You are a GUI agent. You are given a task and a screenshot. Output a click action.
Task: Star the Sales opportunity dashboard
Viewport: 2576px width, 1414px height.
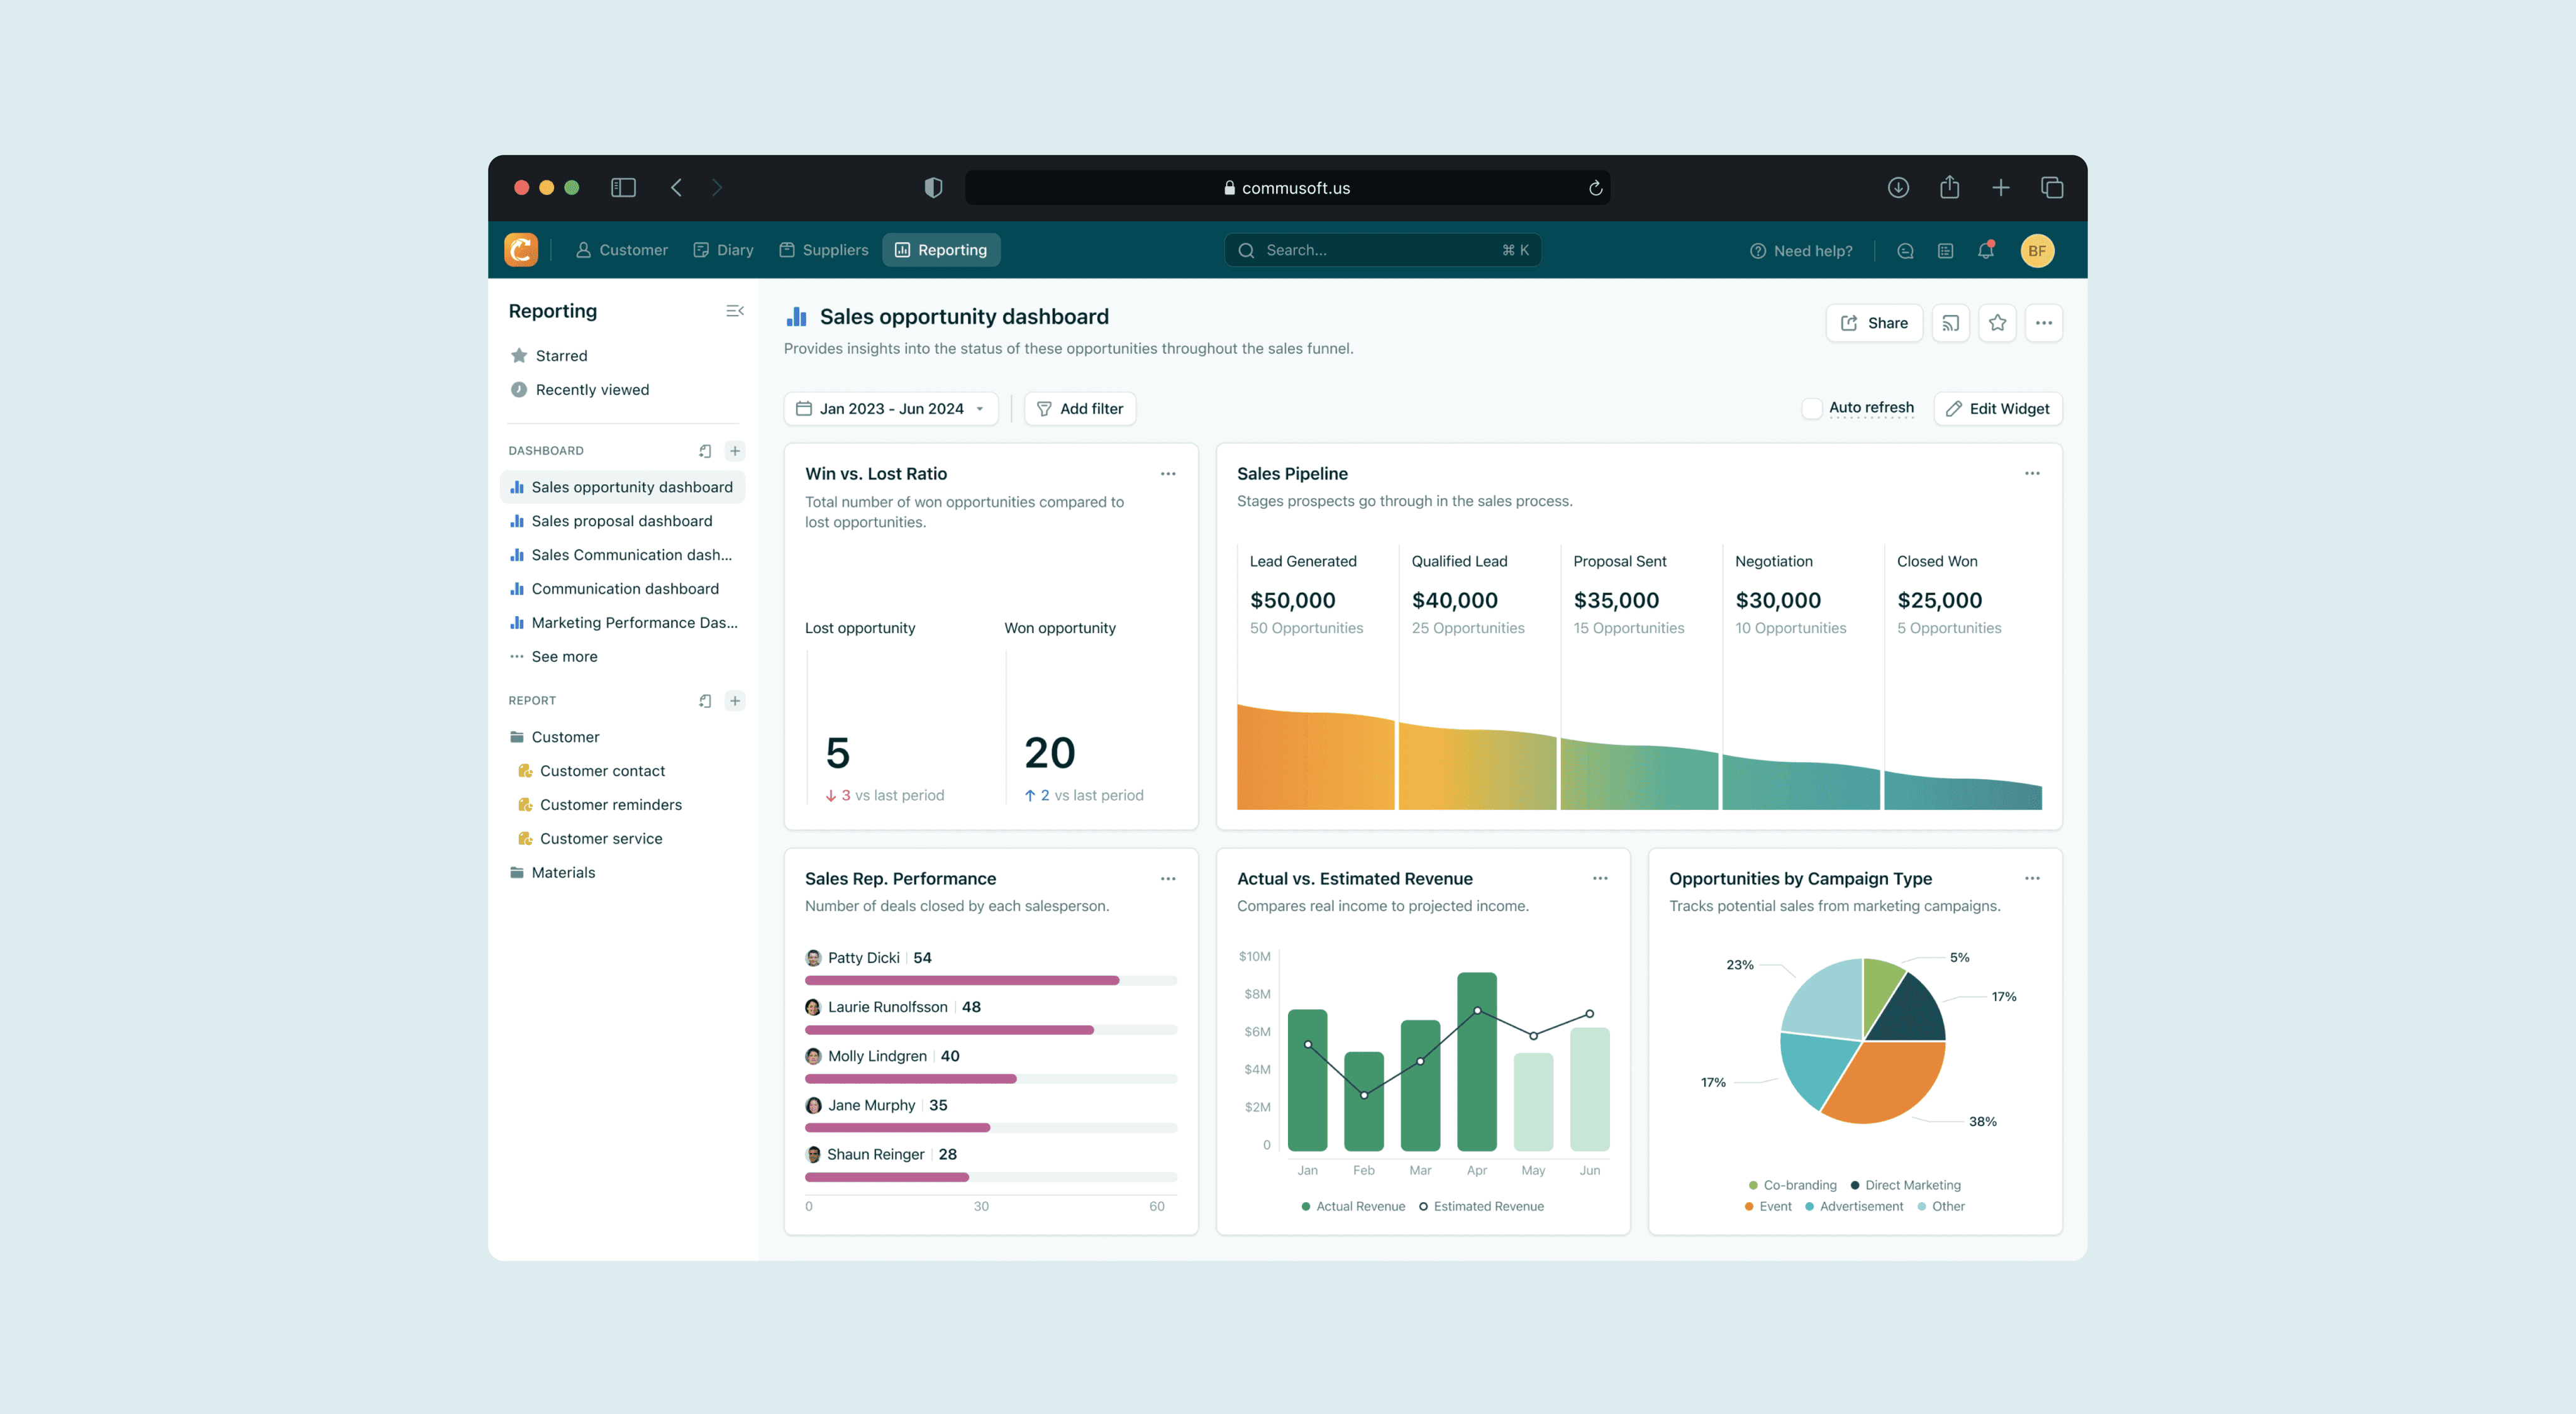(x=1997, y=322)
